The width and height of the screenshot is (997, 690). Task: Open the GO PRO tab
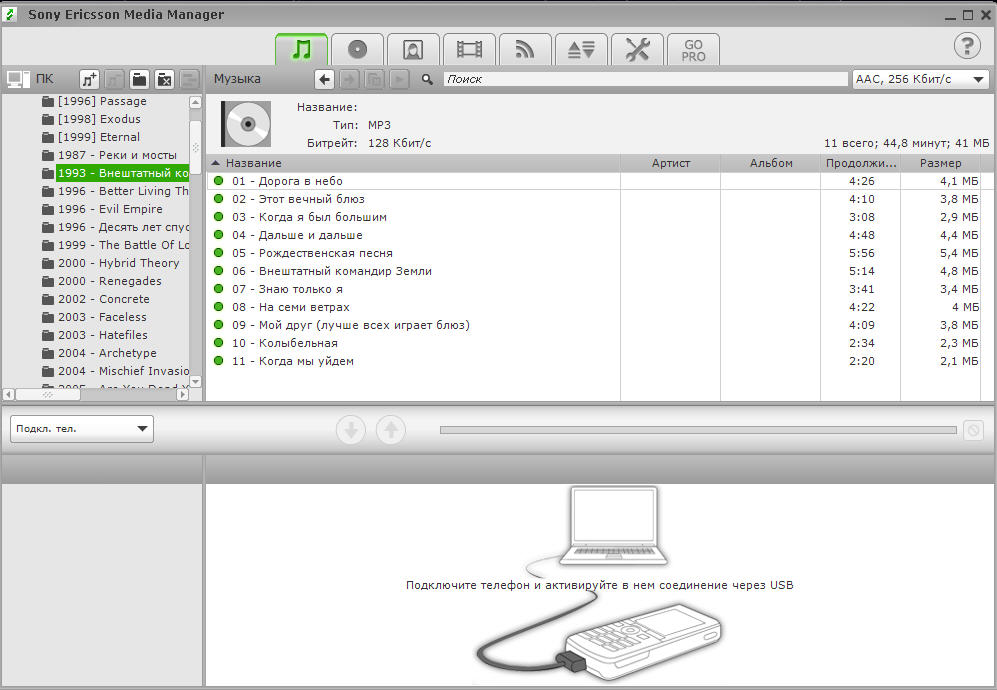(693, 50)
